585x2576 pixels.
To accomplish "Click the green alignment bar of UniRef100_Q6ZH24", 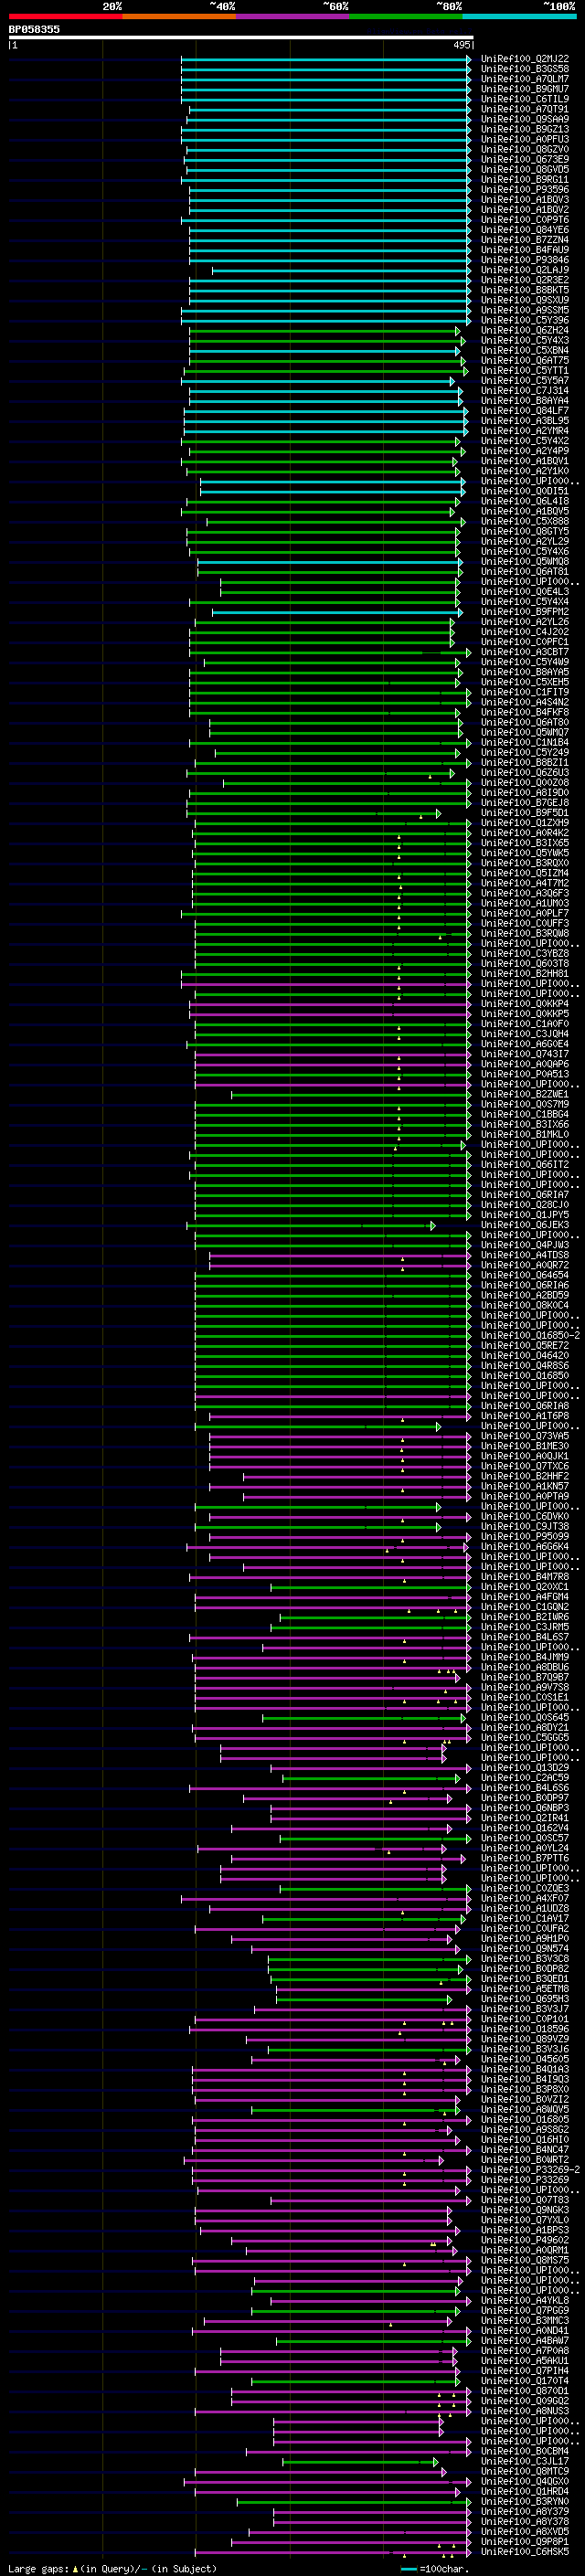I will tap(325, 330).
